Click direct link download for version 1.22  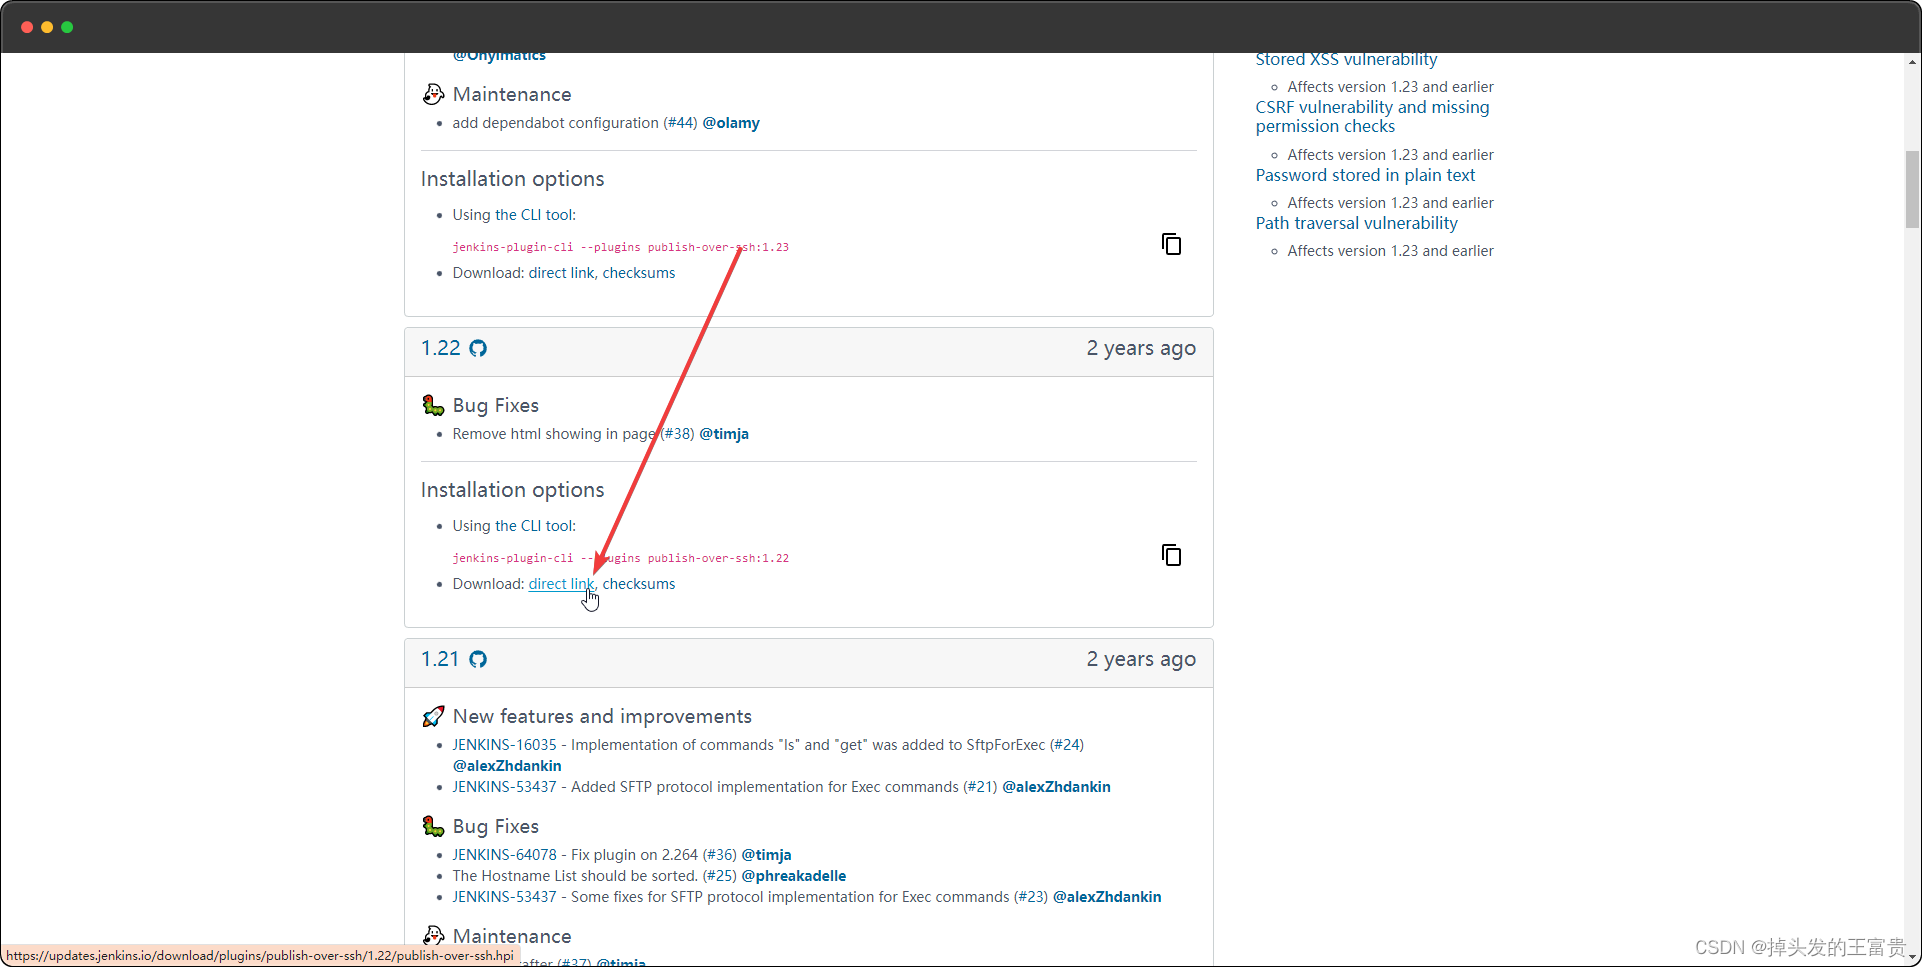click(x=561, y=584)
